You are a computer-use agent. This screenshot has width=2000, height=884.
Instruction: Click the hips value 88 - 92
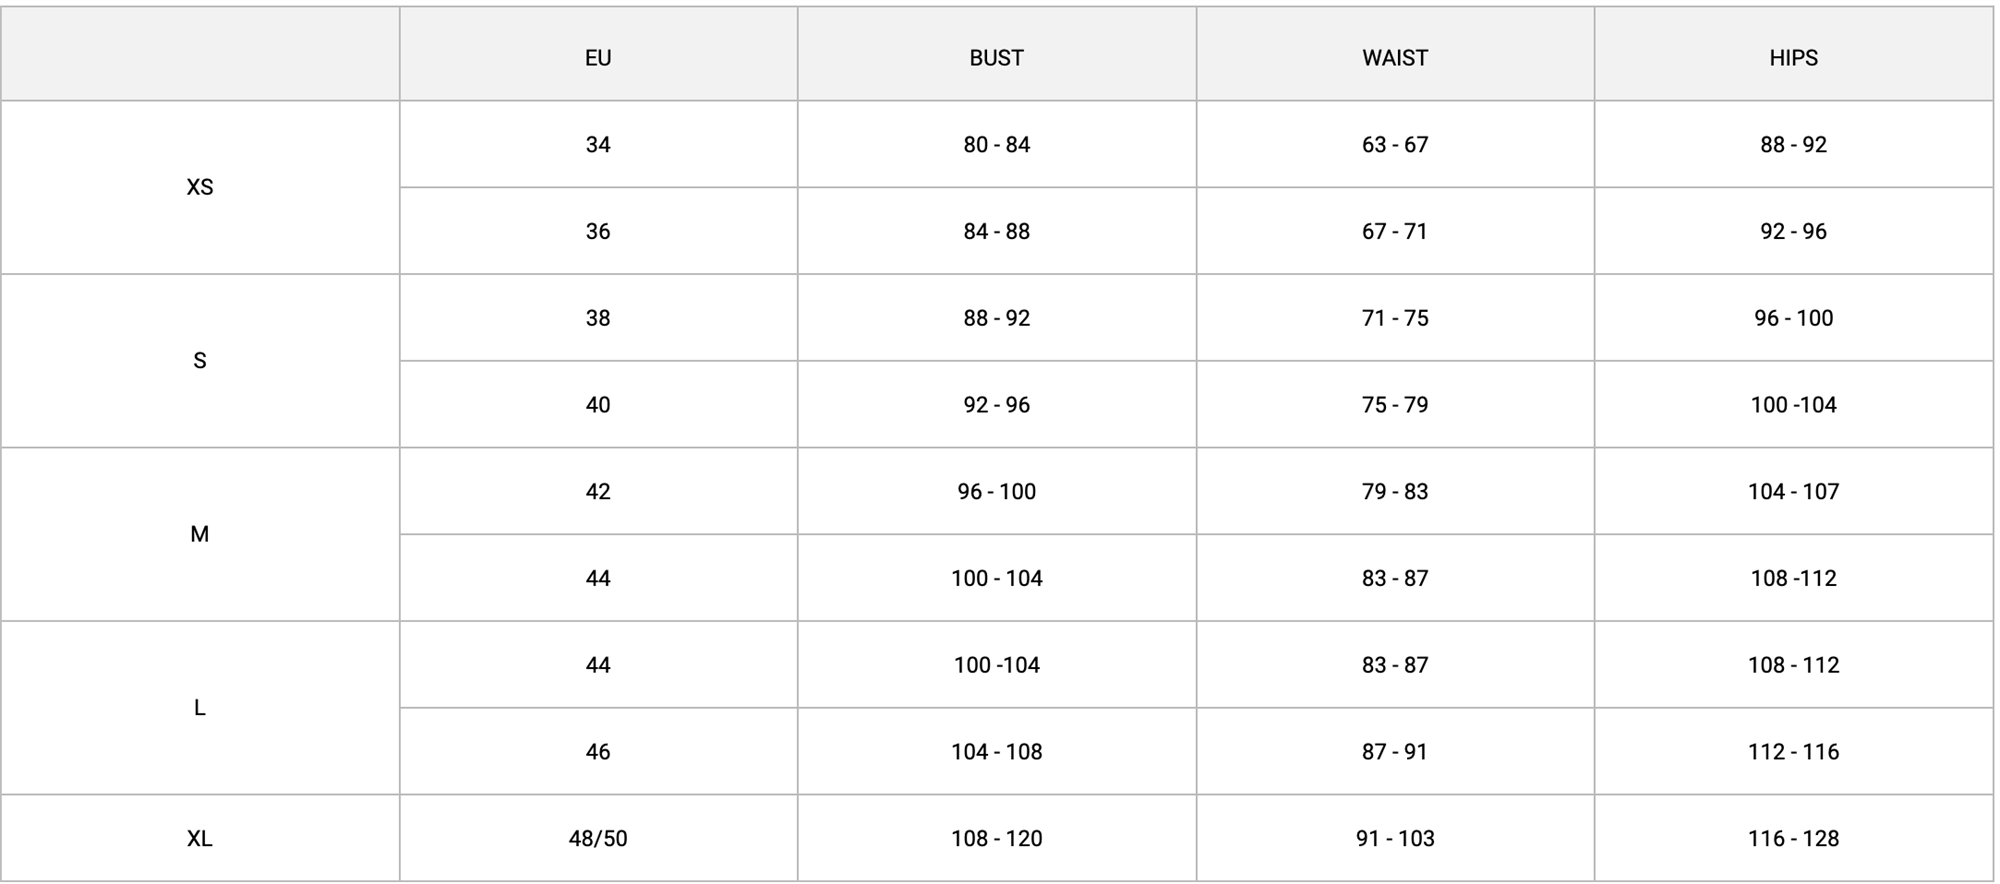1793,144
